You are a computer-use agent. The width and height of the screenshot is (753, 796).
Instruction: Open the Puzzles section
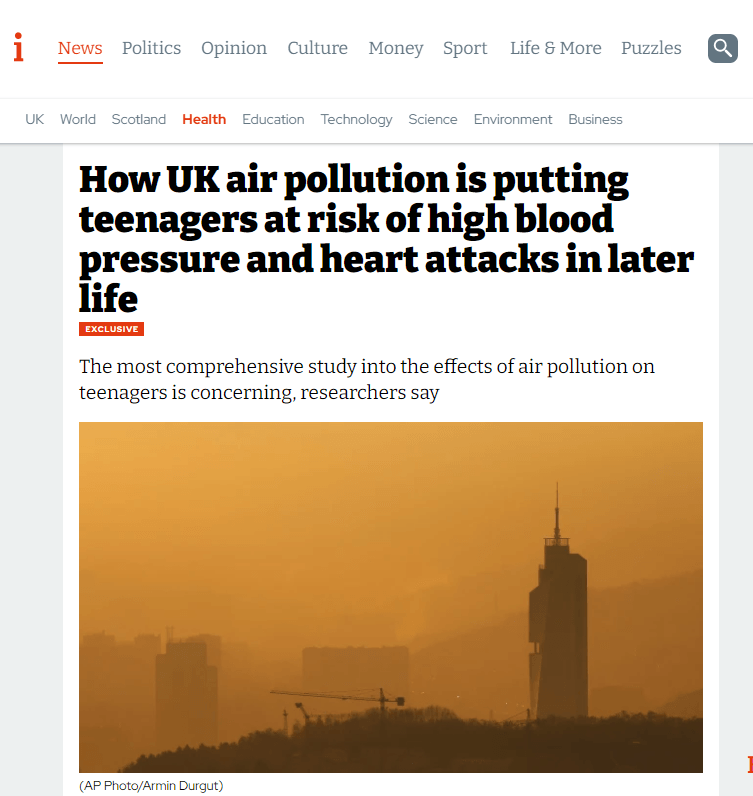651,48
